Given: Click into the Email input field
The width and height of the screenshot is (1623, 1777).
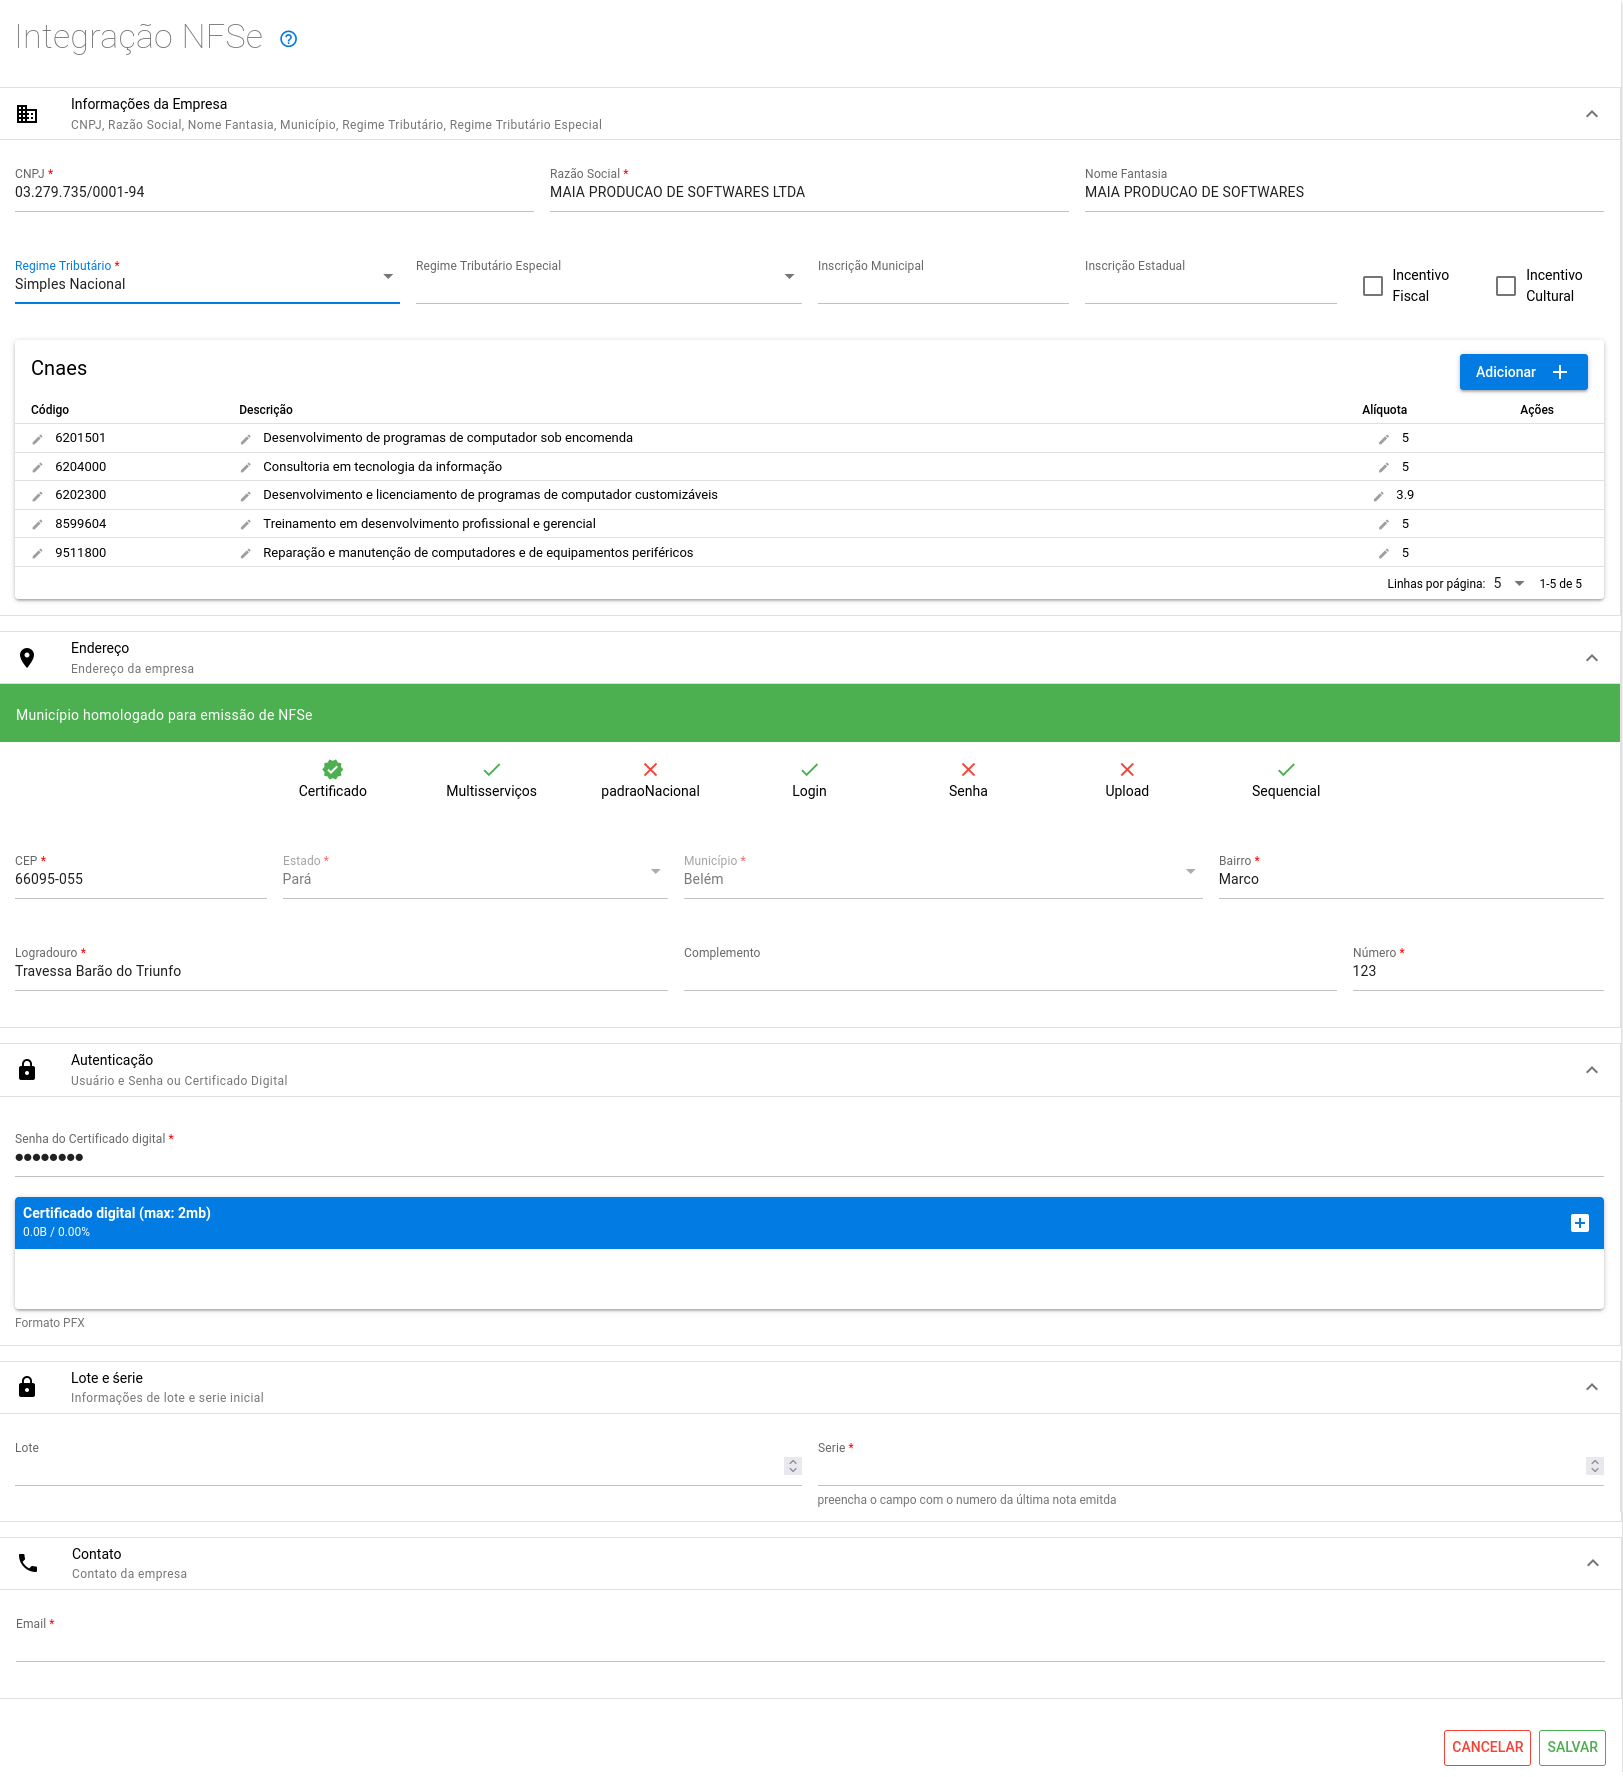Looking at the screenshot, I should point(810,1645).
